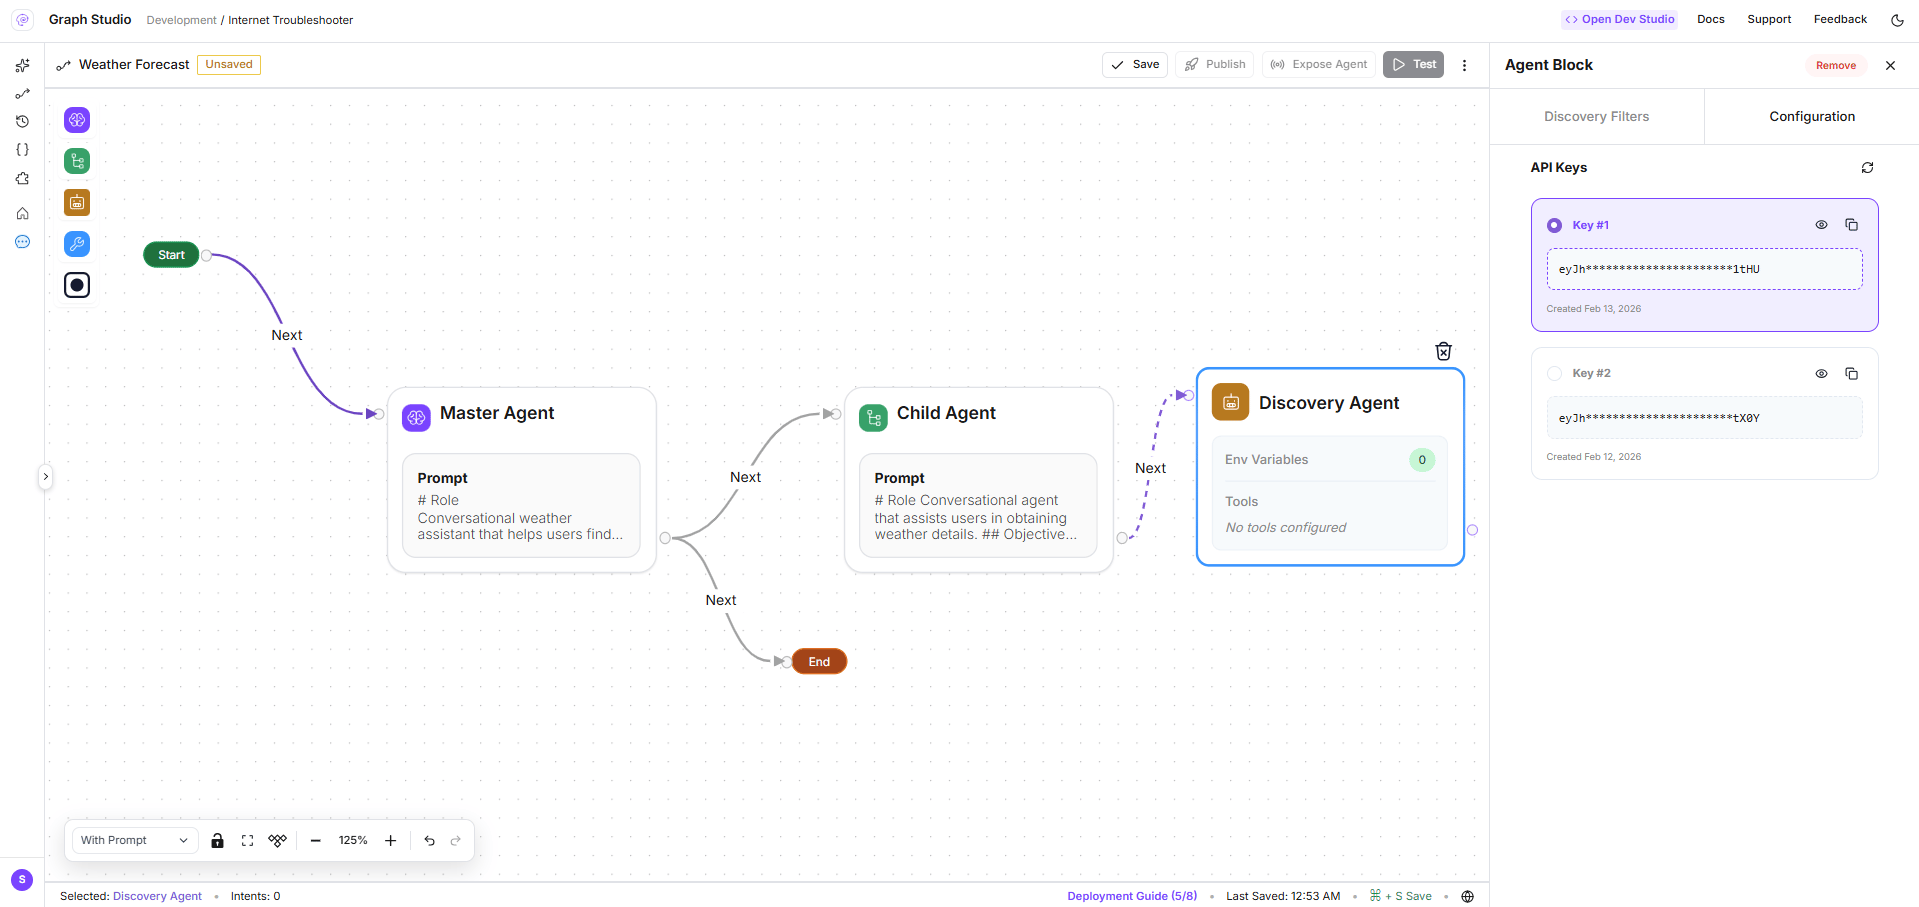Run the Test button
Viewport: 1919px width, 907px height.
tap(1413, 65)
